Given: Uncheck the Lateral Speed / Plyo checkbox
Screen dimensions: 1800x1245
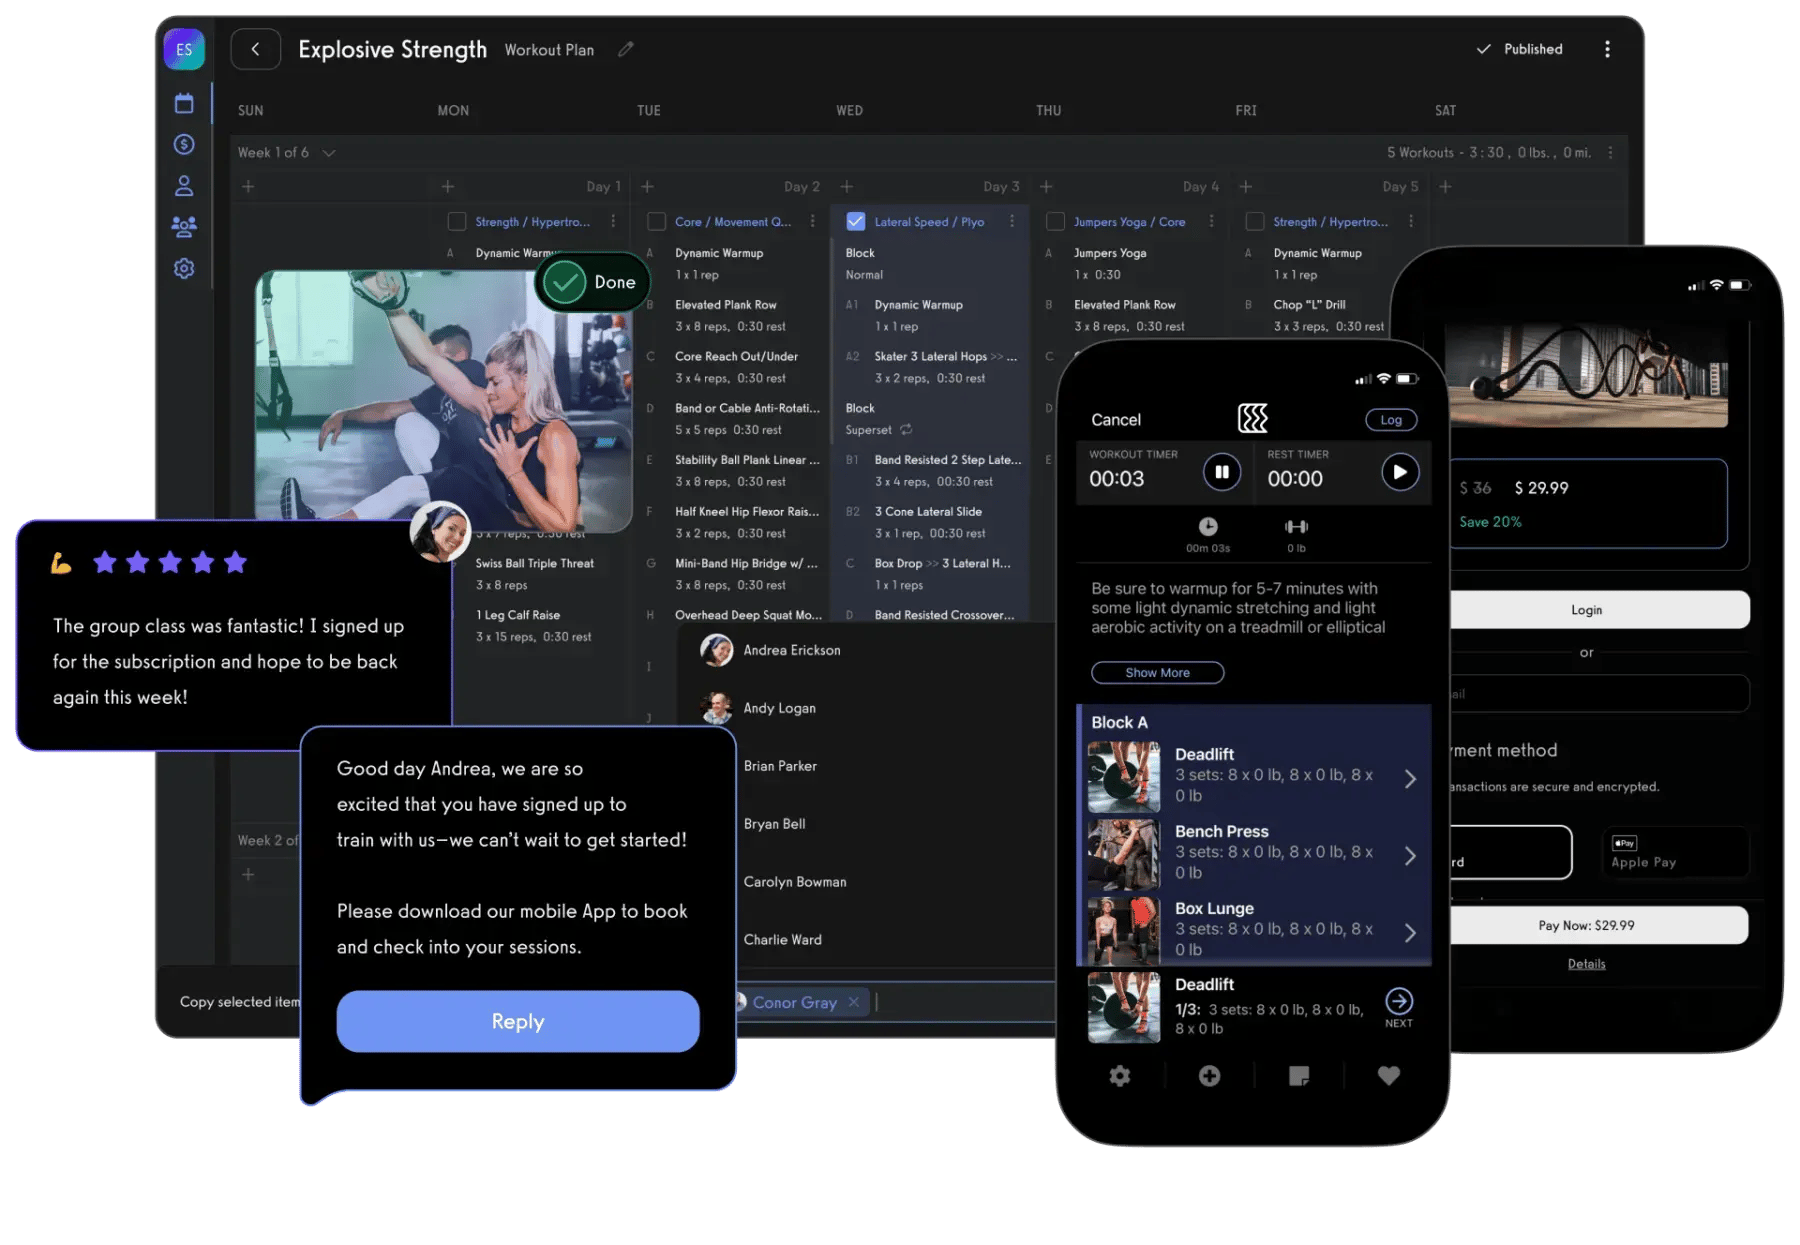Looking at the screenshot, I should 856,221.
